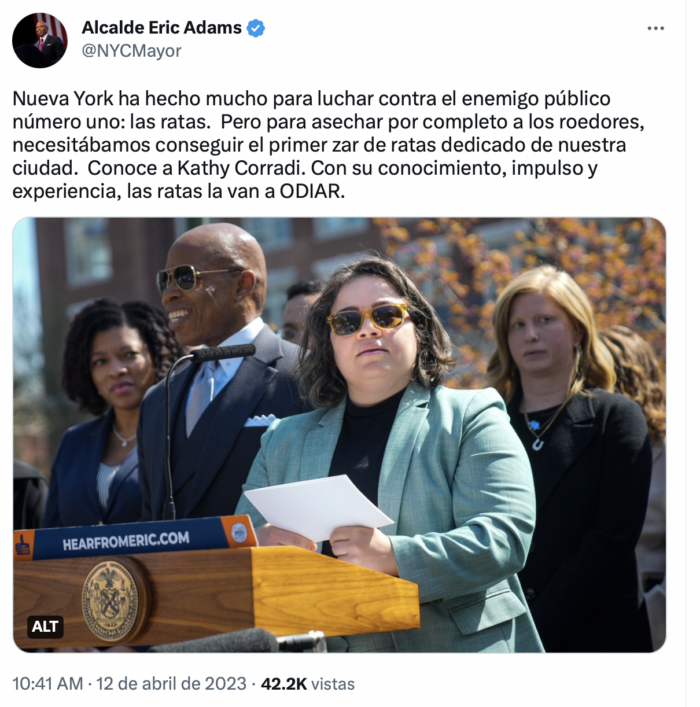Click the round seal emblem on podium sign
The height and width of the screenshot is (707, 700).
click(239, 533)
